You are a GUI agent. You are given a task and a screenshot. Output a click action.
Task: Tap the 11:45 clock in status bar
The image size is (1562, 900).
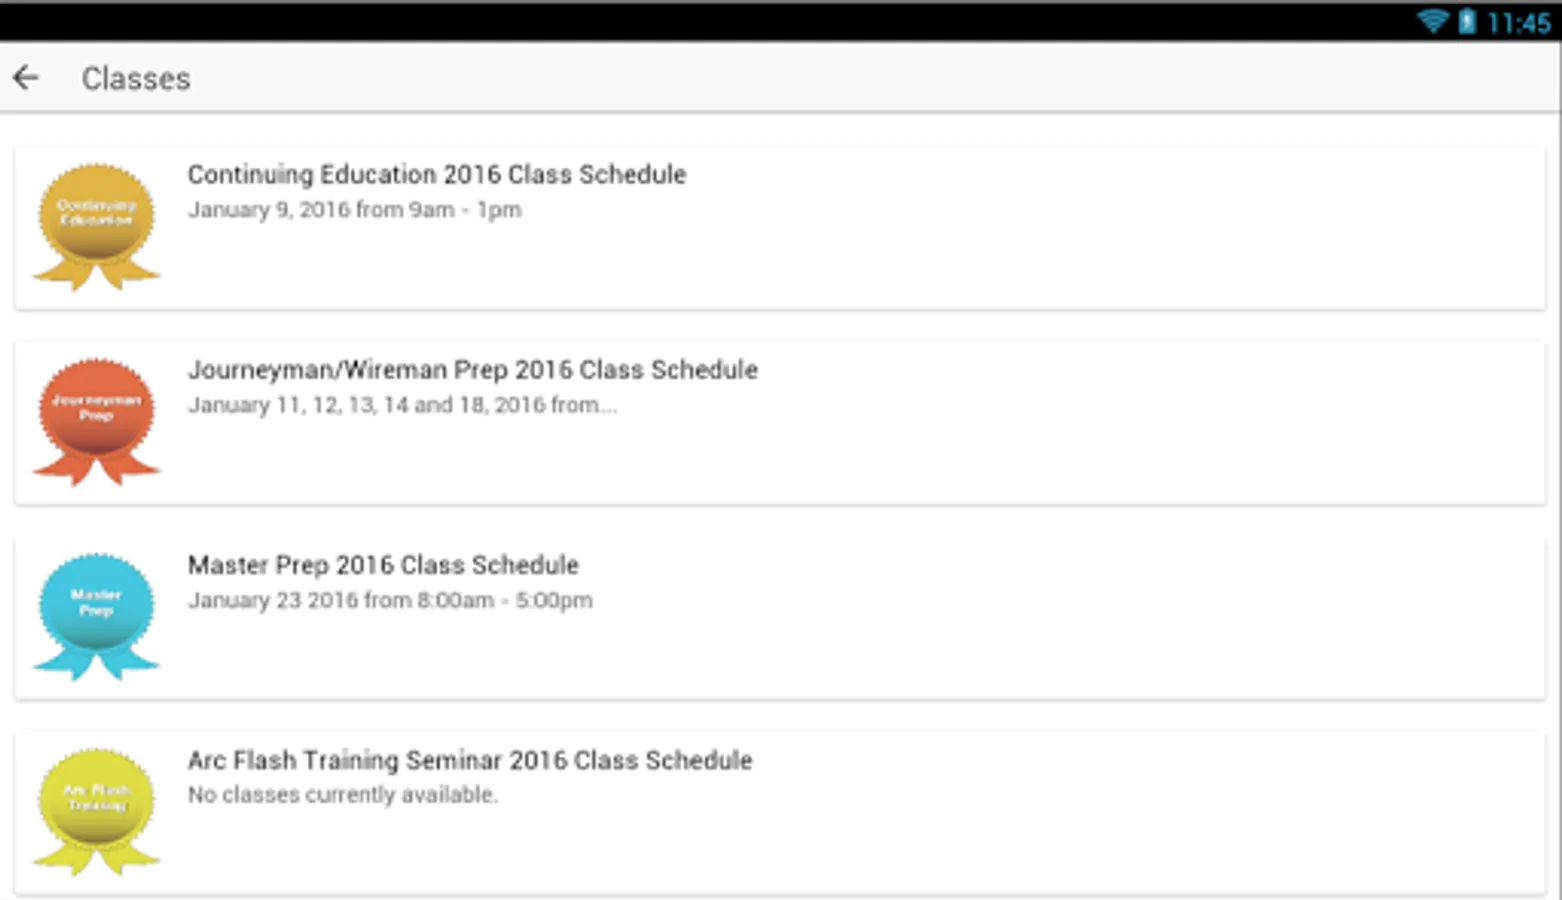click(x=1518, y=22)
